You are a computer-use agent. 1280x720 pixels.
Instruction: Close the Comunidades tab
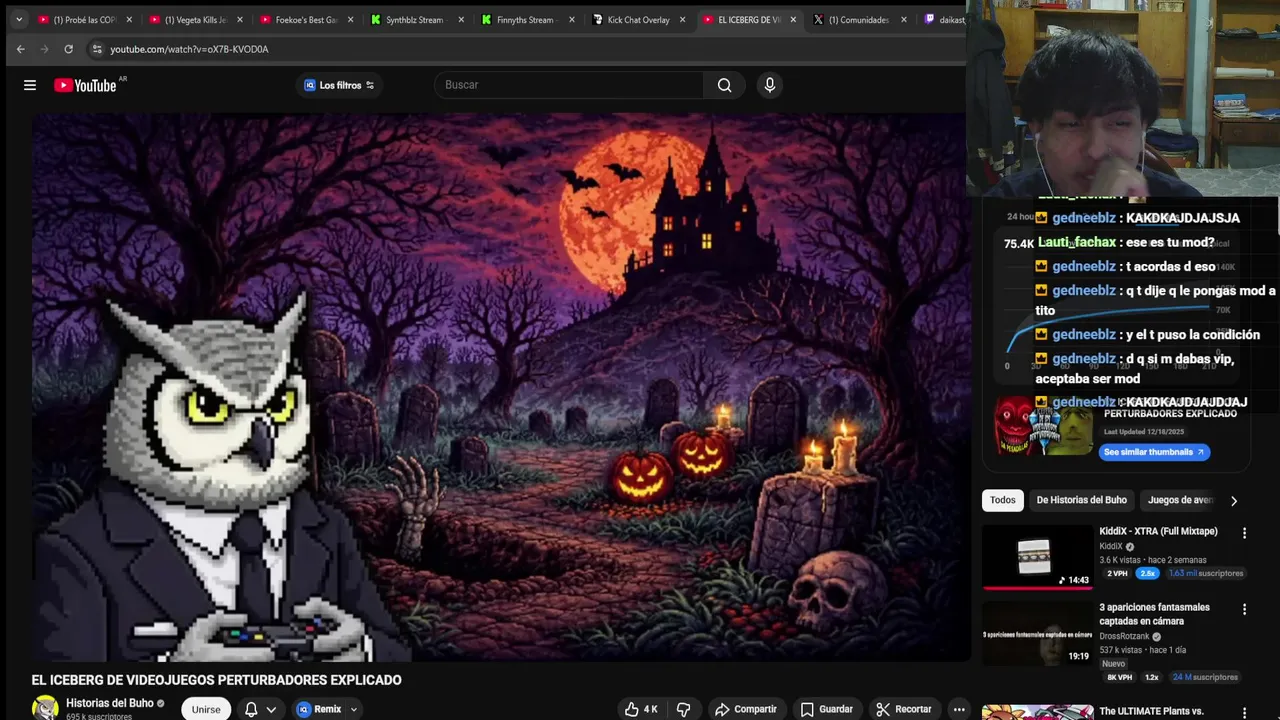[x=904, y=19]
